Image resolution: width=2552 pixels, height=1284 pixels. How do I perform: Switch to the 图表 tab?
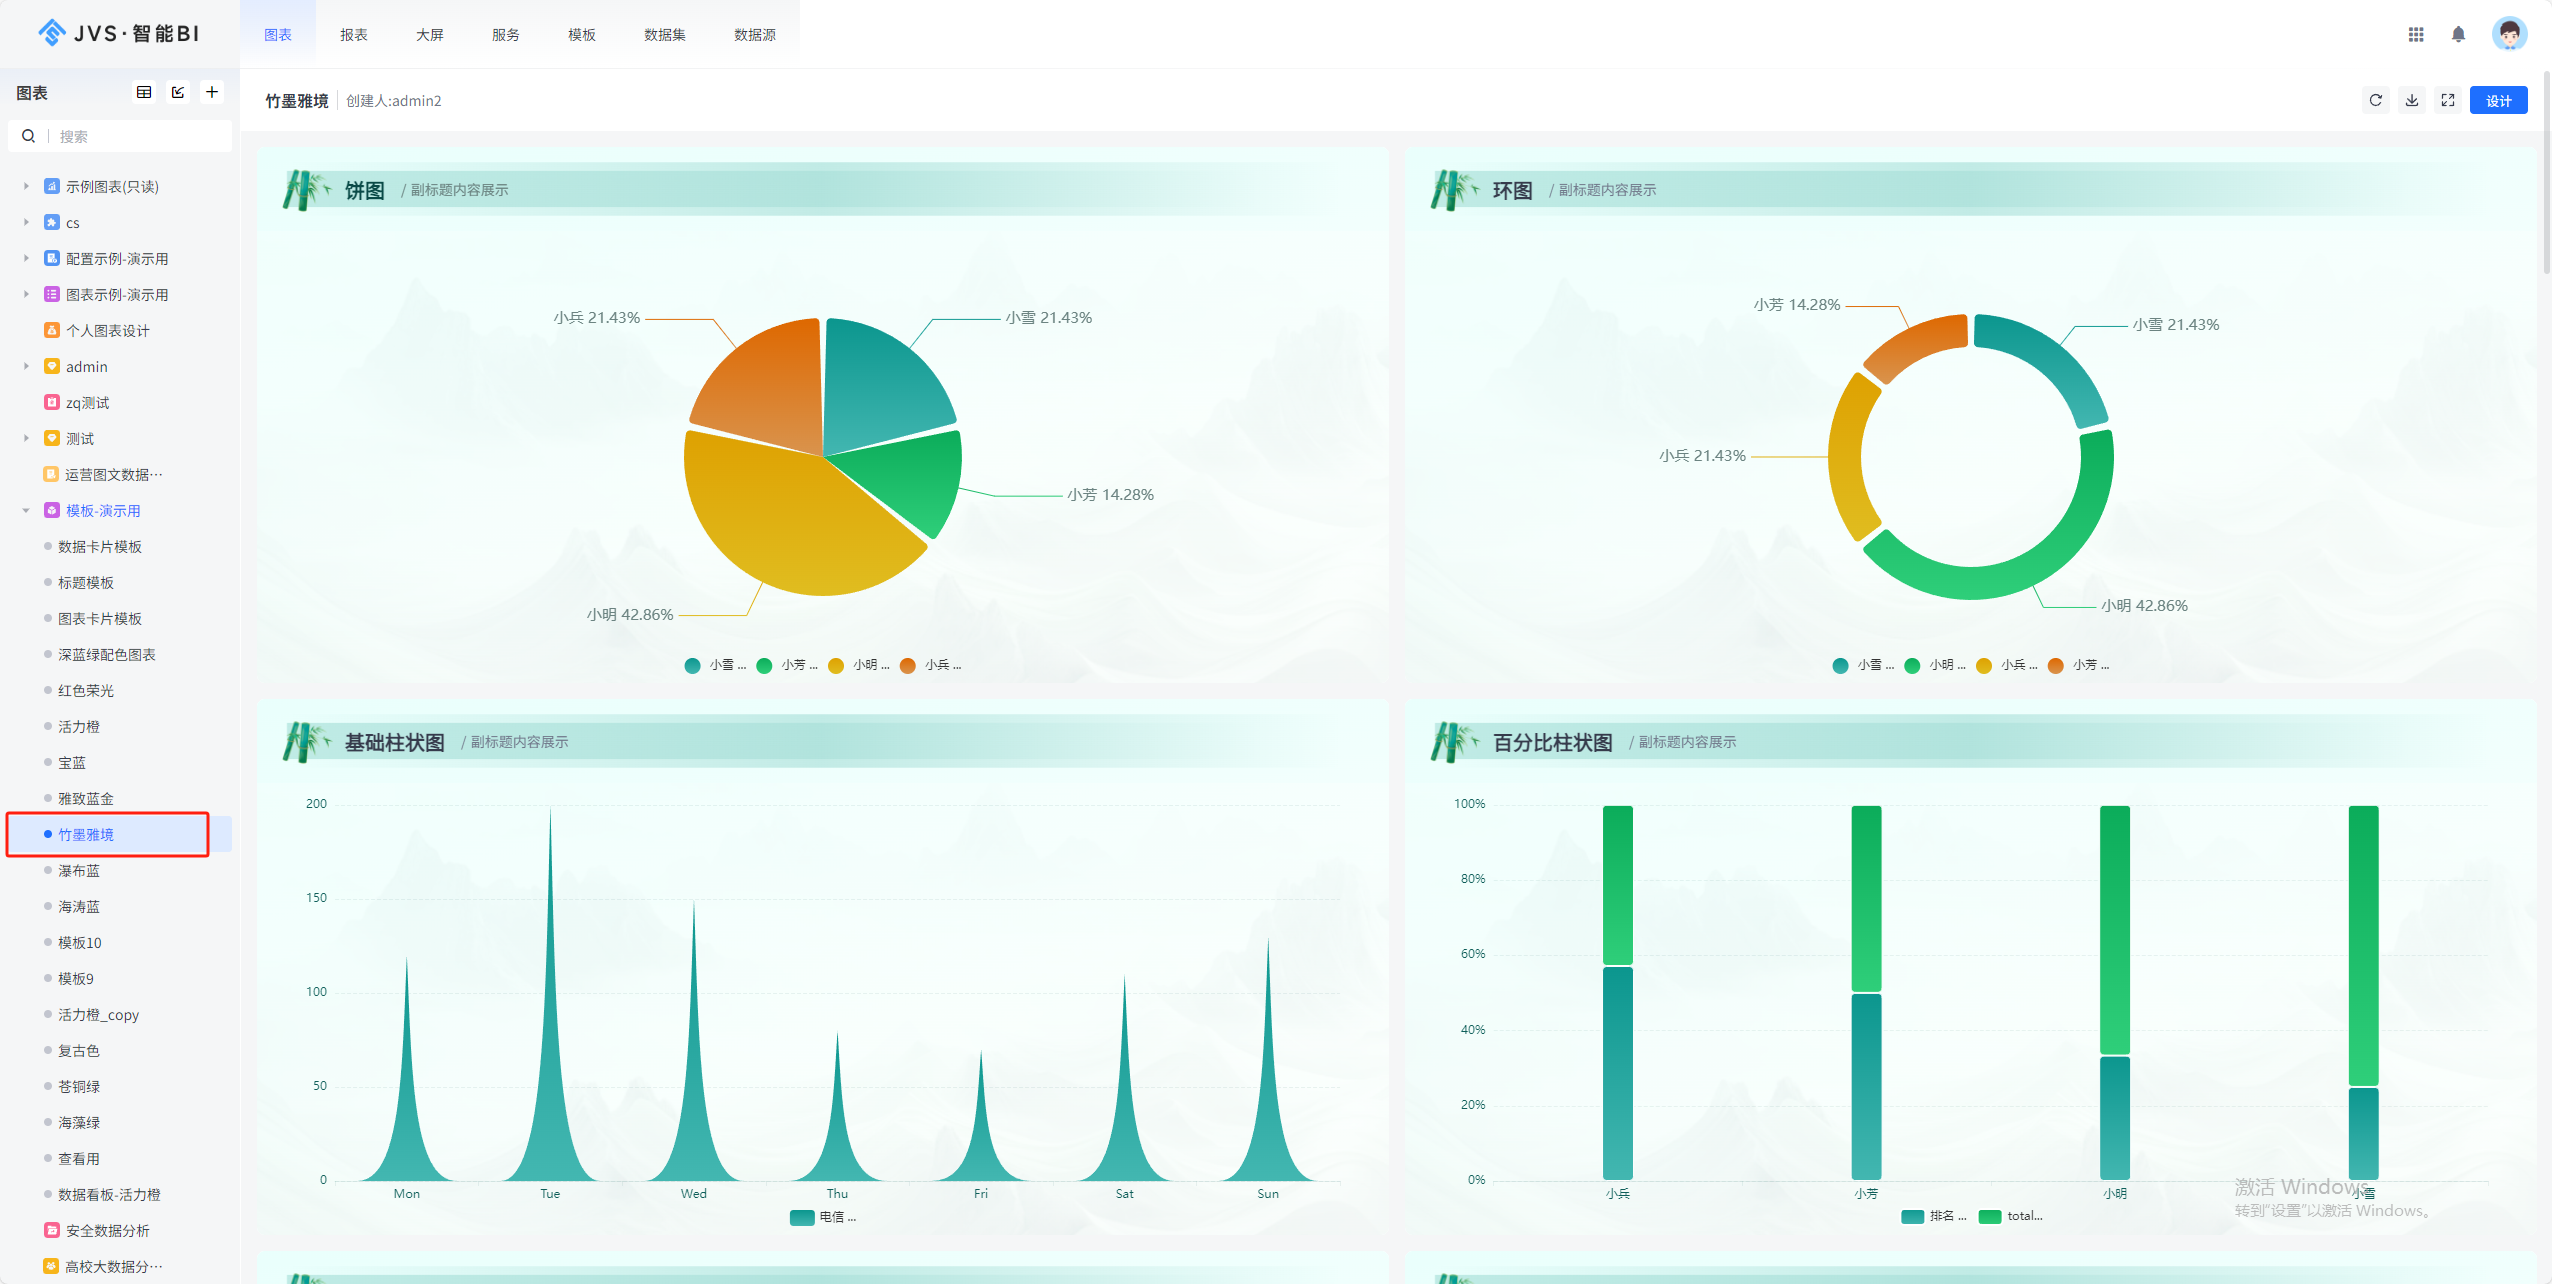tap(278, 34)
